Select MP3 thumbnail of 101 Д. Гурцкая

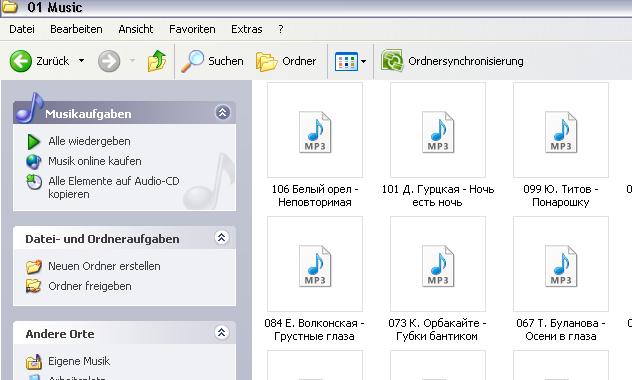(x=438, y=130)
